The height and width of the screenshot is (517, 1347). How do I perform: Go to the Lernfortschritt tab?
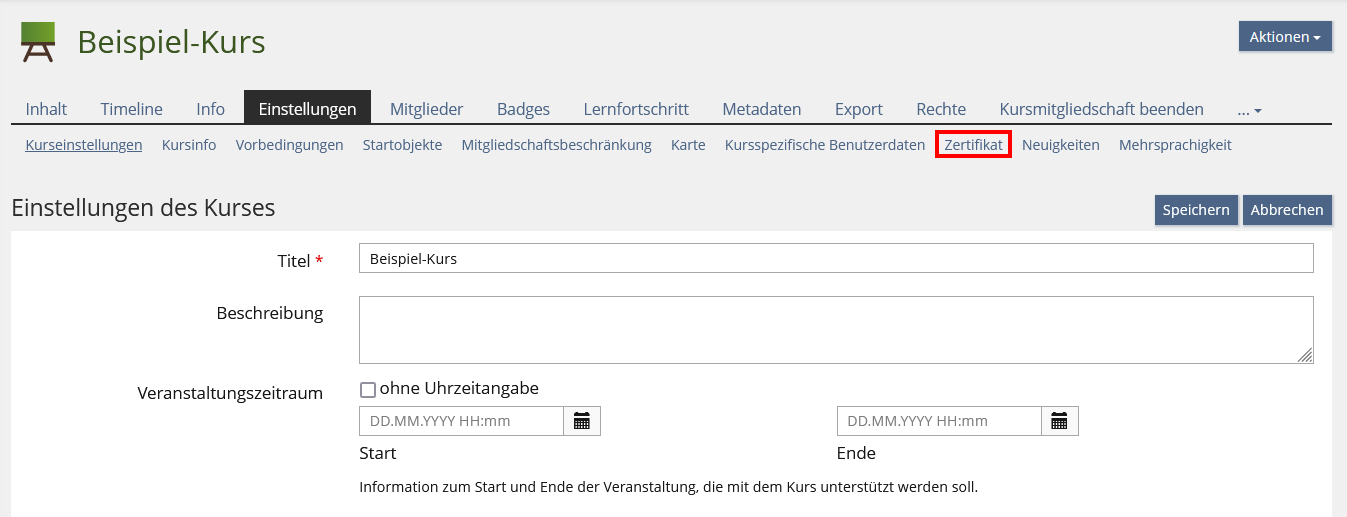click(636, 109)
